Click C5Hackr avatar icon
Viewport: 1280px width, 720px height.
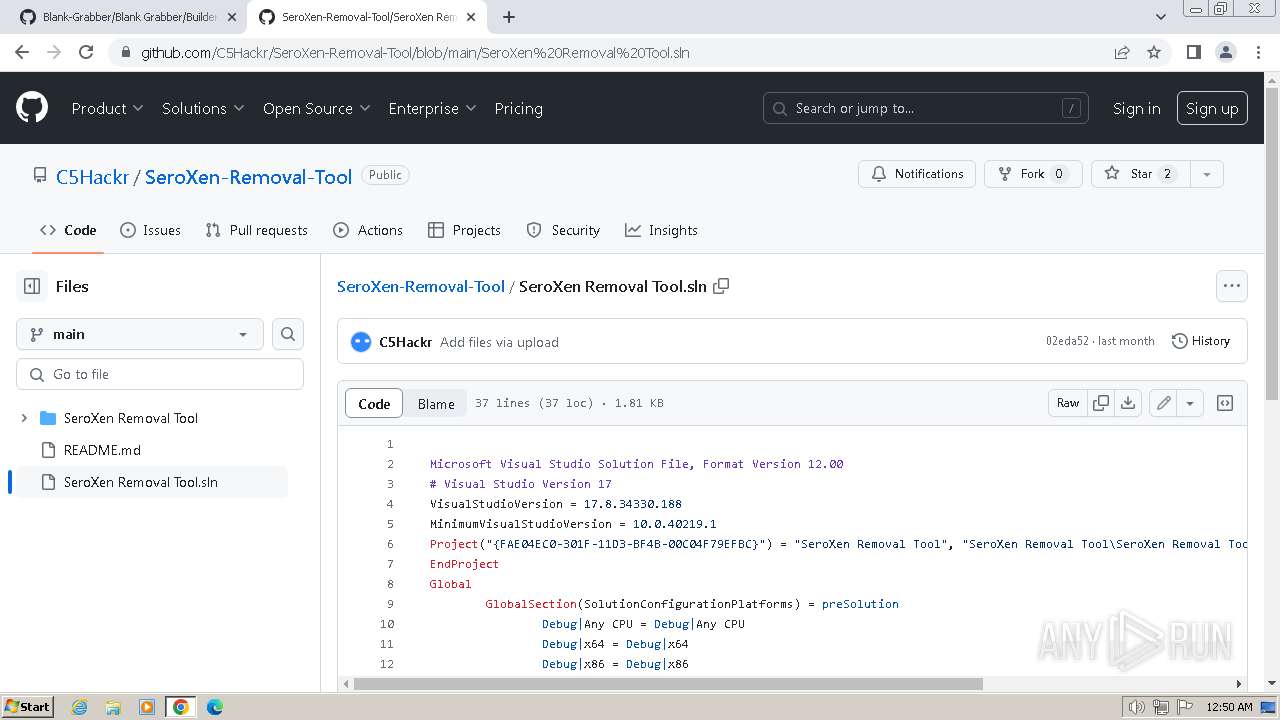(x=361, y=342)
